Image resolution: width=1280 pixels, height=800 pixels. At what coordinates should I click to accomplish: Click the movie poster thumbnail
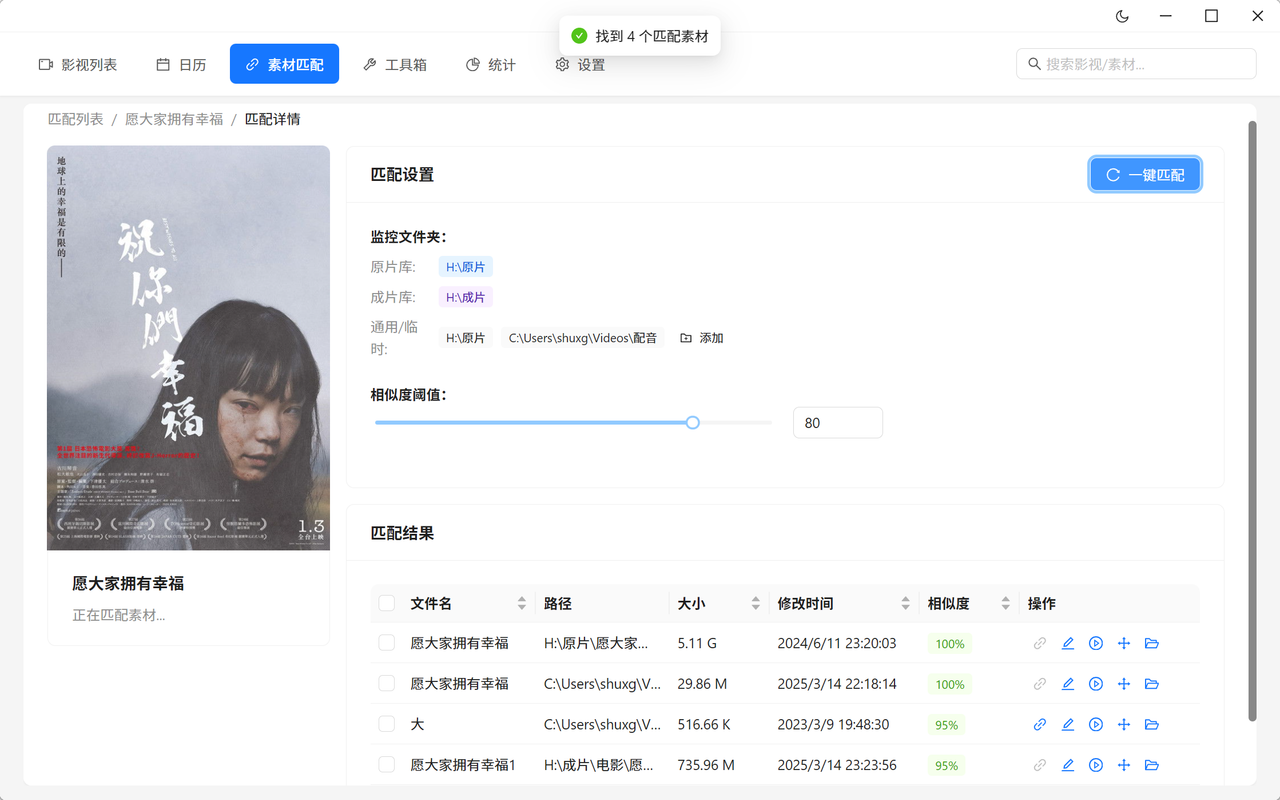[188, 348]
